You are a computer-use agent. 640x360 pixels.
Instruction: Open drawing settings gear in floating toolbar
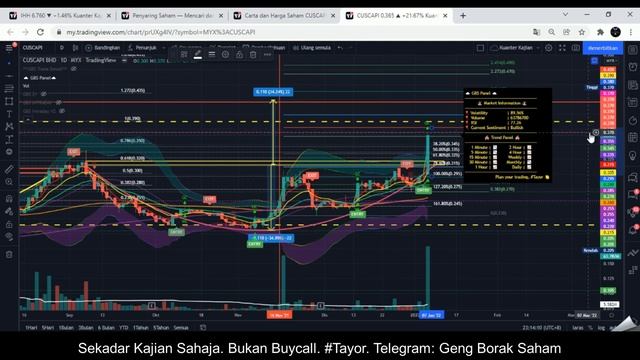point(225,54)
